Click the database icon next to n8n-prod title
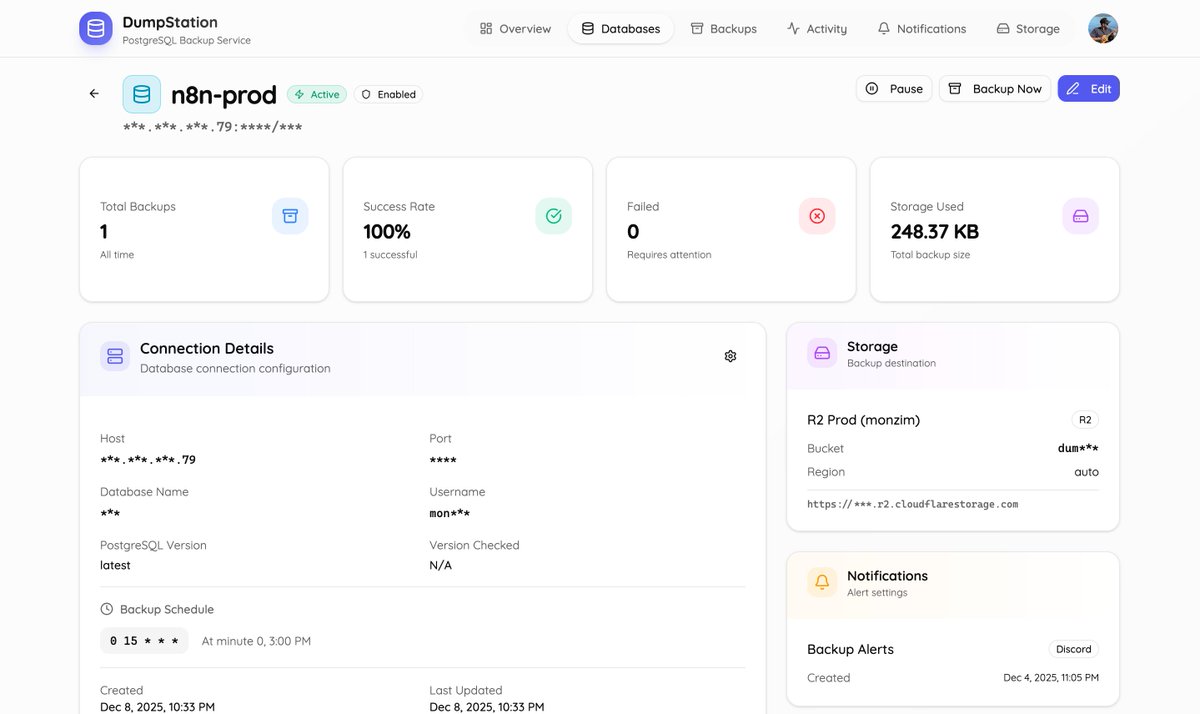Image resolution: width=1200 pixels, height=714 pixels. point(141,93)
